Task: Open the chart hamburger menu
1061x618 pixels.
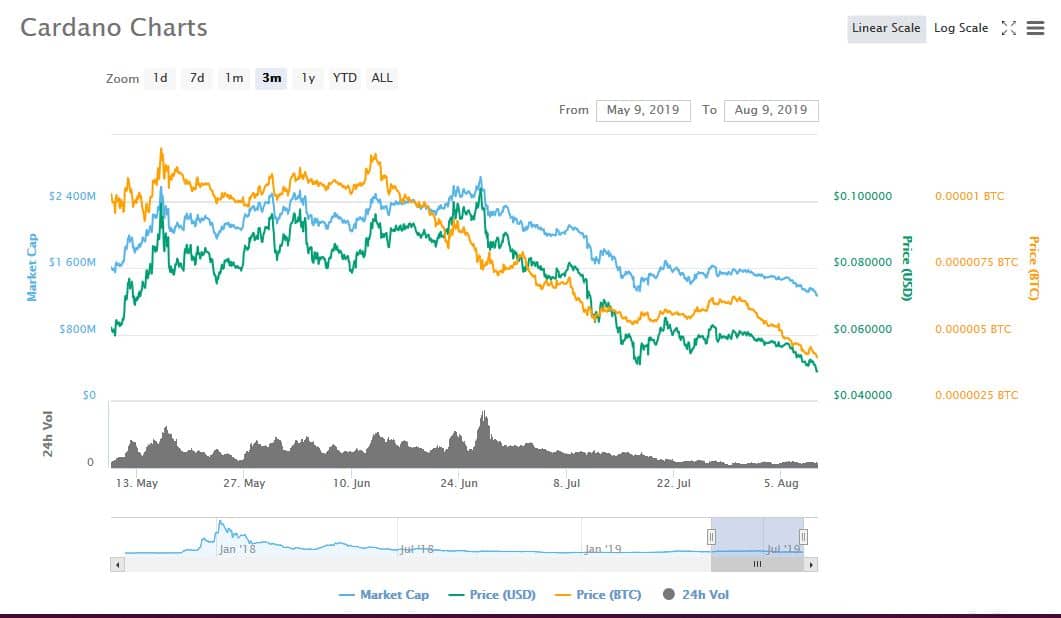Action: (1034, 28)
